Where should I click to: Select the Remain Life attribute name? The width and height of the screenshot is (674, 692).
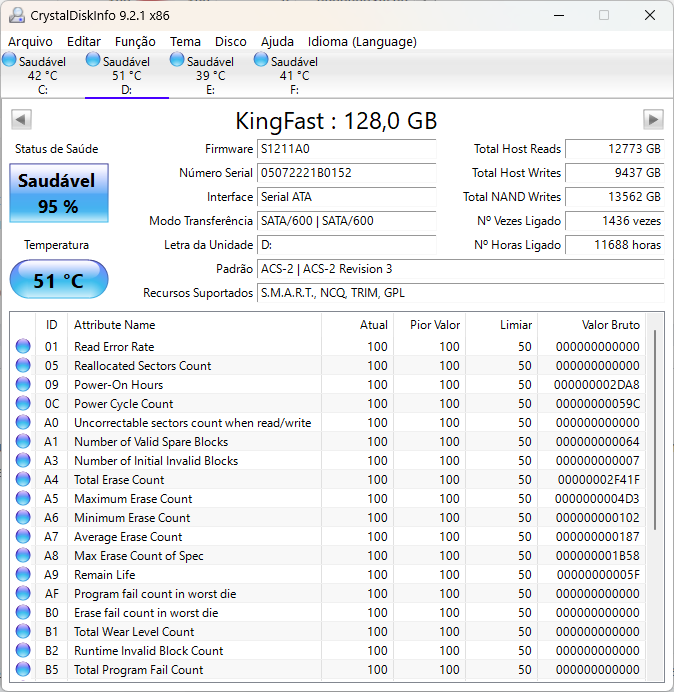[x=105, y=575]
